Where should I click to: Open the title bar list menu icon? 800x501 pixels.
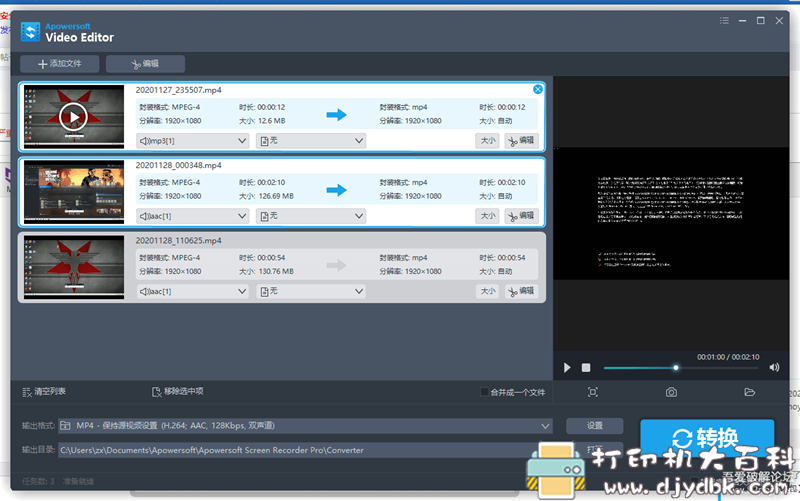[724, 20]
